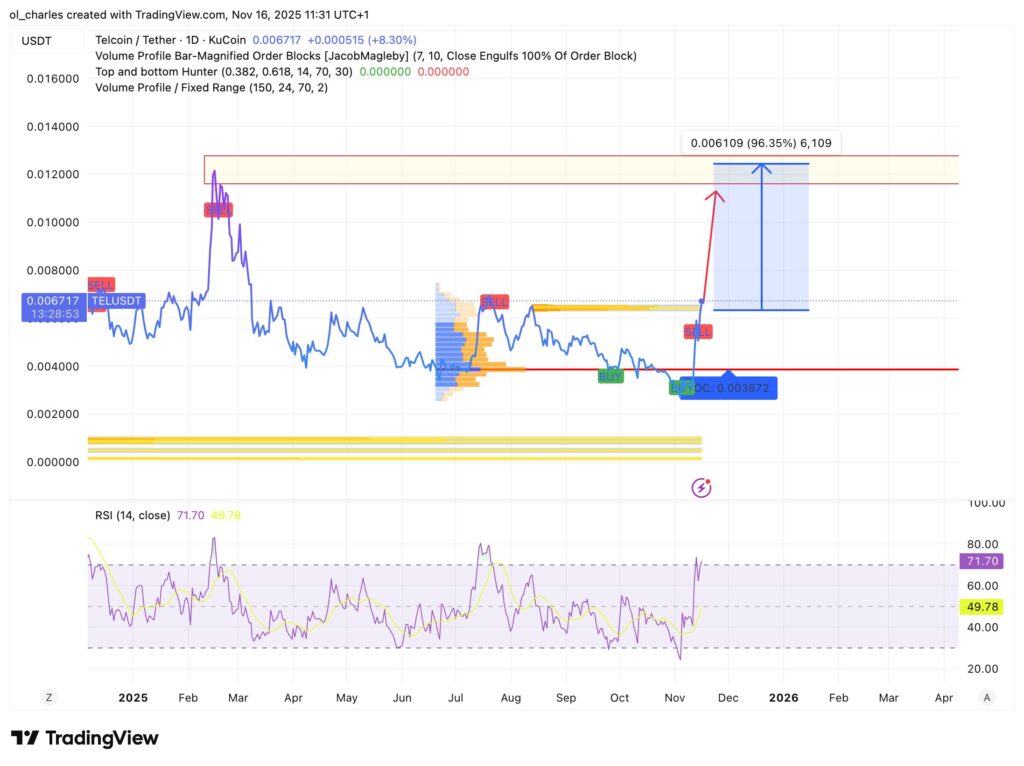1024x766 pixels.
Task: Click the blue TELUSDT current price label
Action: point(115,301)
